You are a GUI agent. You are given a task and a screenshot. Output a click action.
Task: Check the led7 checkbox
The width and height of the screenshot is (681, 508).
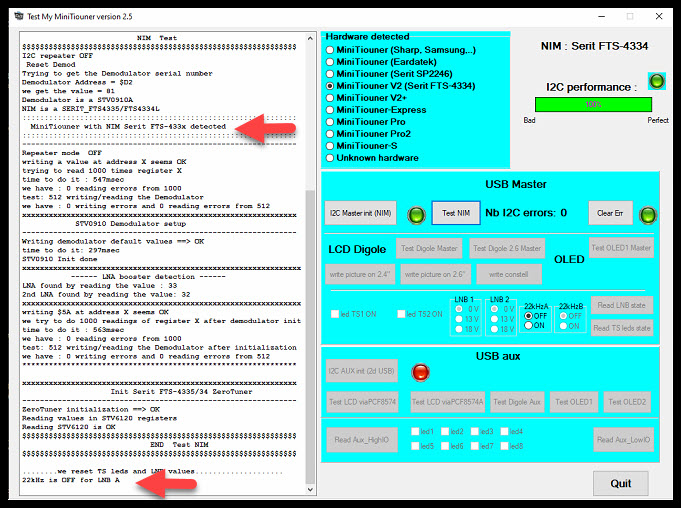(x=475, y=446)
